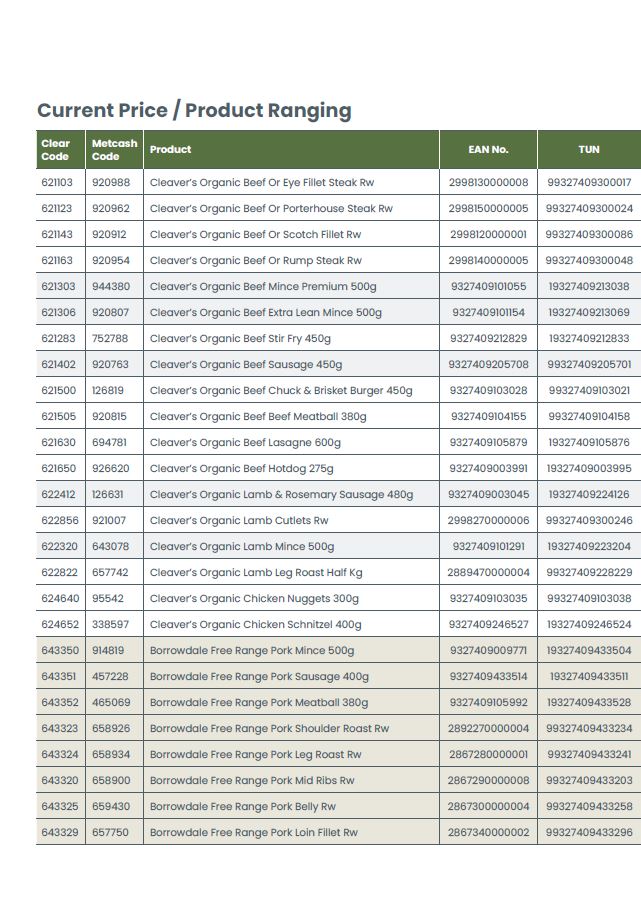Screen dimensions: 641x907
Task: Click the 'Current Price / Product Ranging' heading
Action: click(x=194, y=110)
